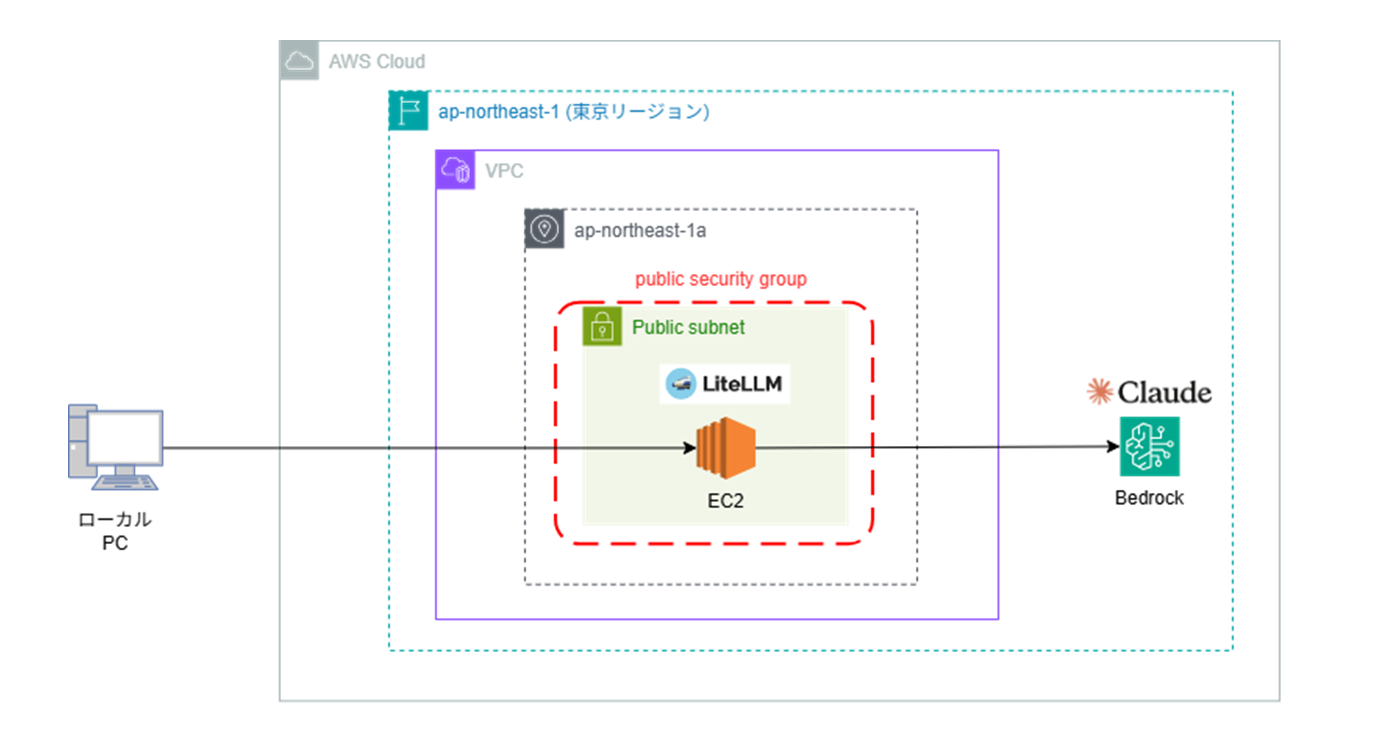This screenshot has width=1379, height=744.
Task: Click the purple VPC icon
Action: [456, 170]
